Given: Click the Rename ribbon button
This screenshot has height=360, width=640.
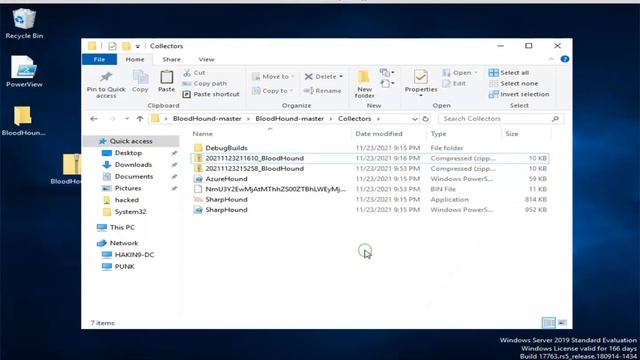Looking at the screenshot, I should pos(322,91).
